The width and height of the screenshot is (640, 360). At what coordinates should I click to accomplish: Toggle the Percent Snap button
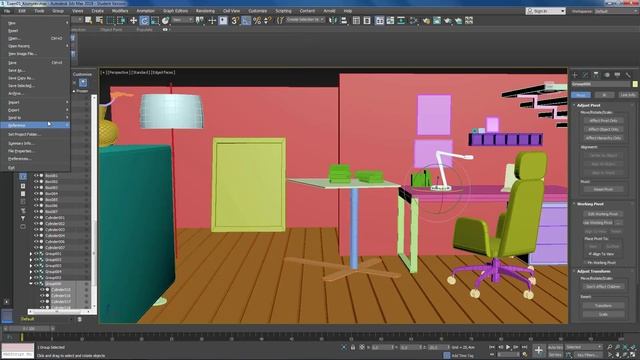pos(257,20)
